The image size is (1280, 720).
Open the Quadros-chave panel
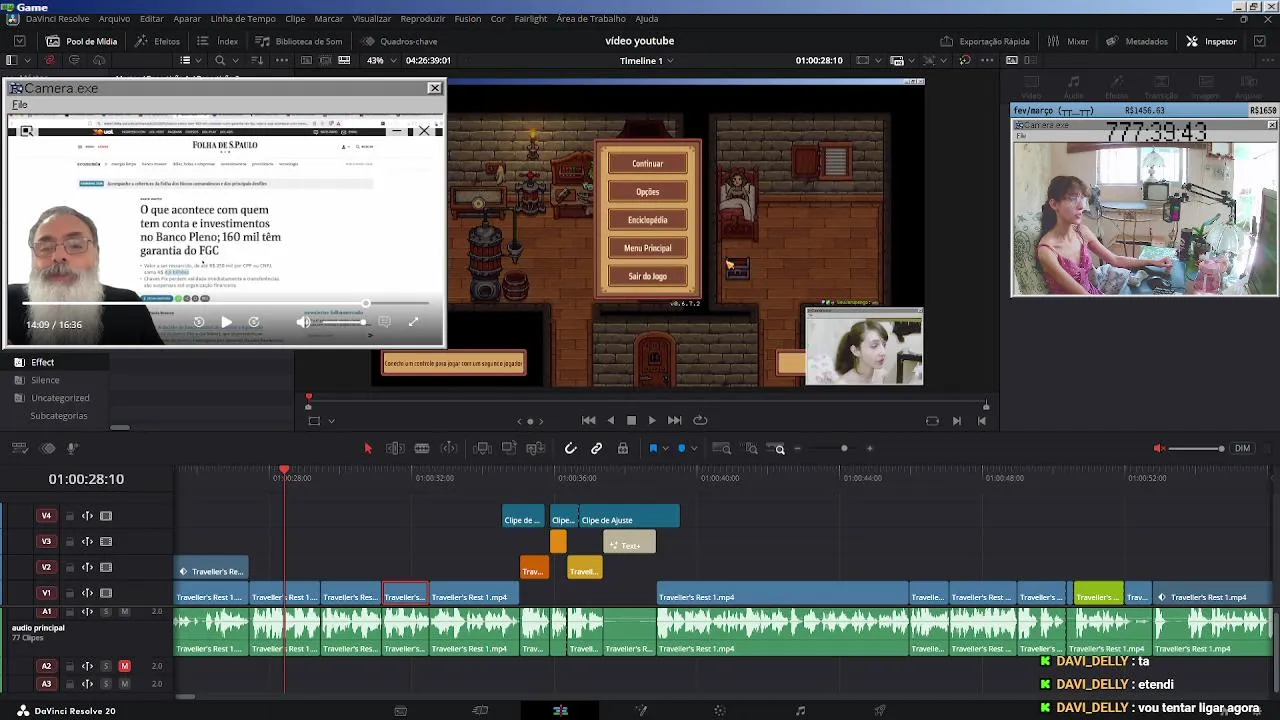[399, 42]
